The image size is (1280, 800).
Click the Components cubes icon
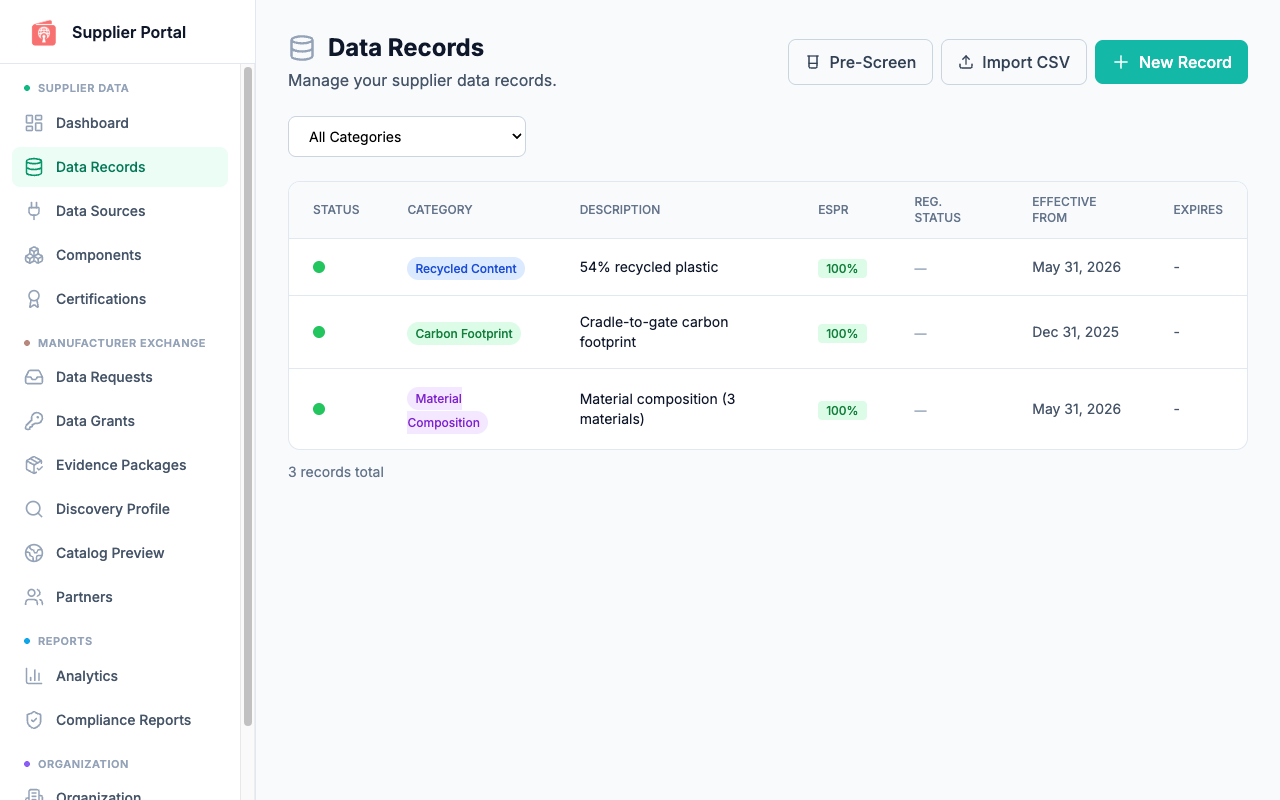point(34,255)
